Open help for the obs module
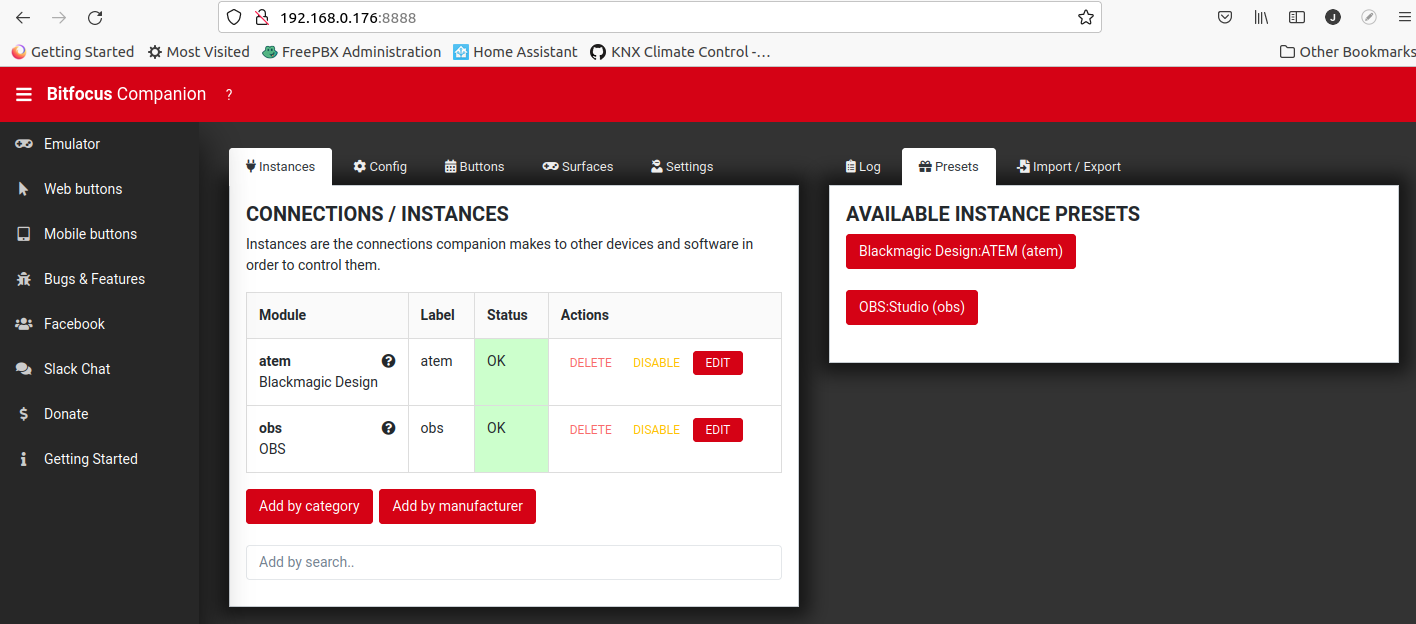Viewport: 1416px width, 624px height. coord(388,428)
